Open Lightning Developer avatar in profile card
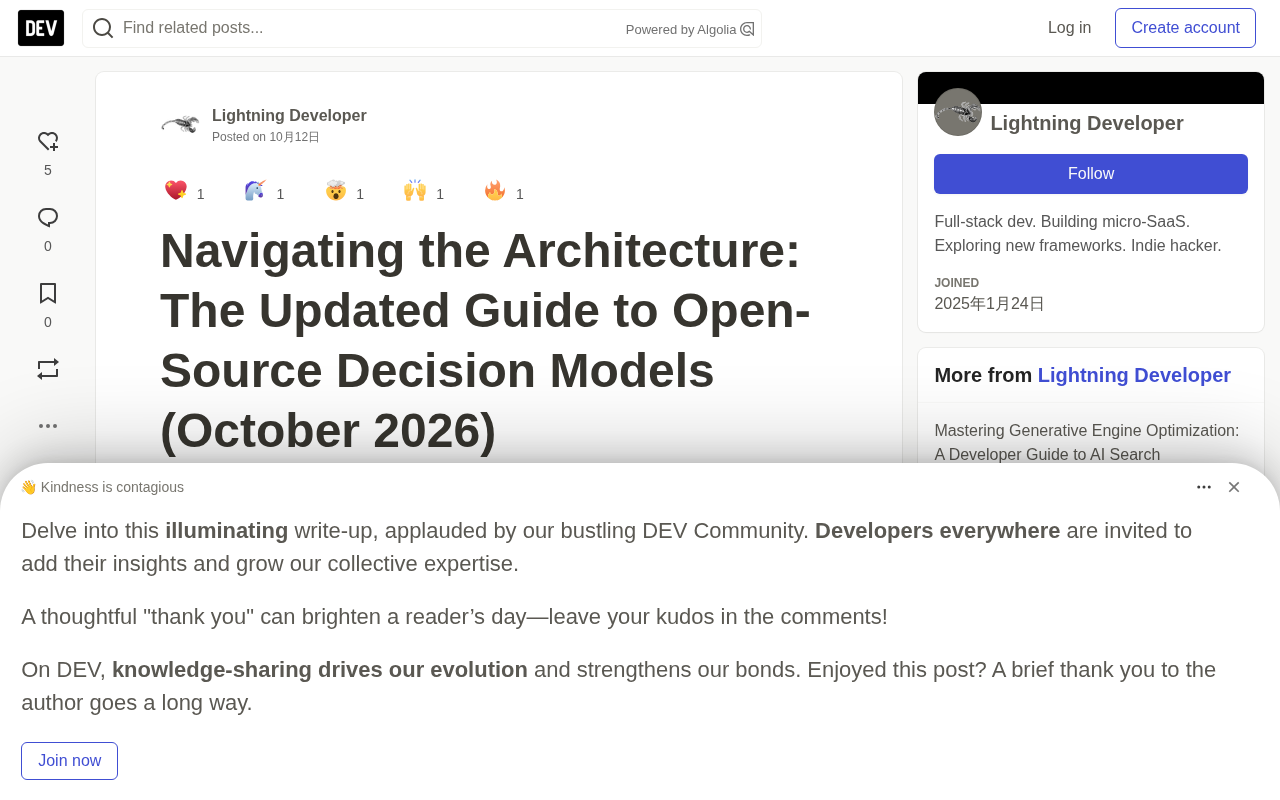This screenshot has height=800, width=1280. (x=958, y=112)
